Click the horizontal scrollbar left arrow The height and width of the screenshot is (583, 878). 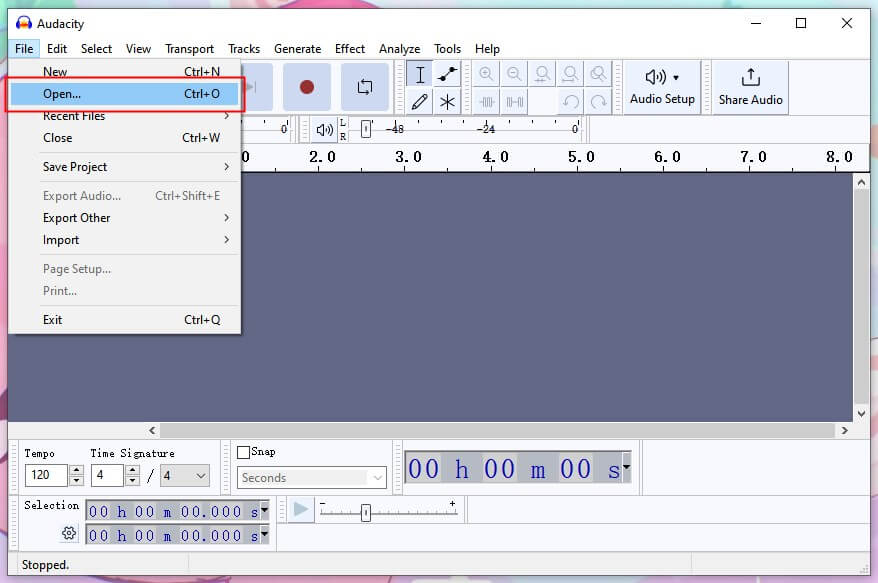coord(152,430)
